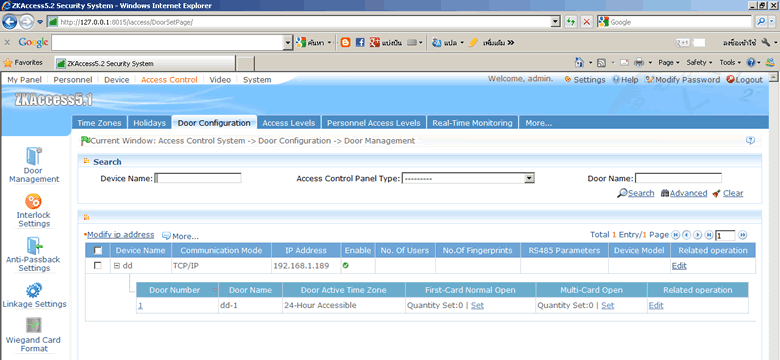Toggle the select-all checkbox in table header

[98, 251]
